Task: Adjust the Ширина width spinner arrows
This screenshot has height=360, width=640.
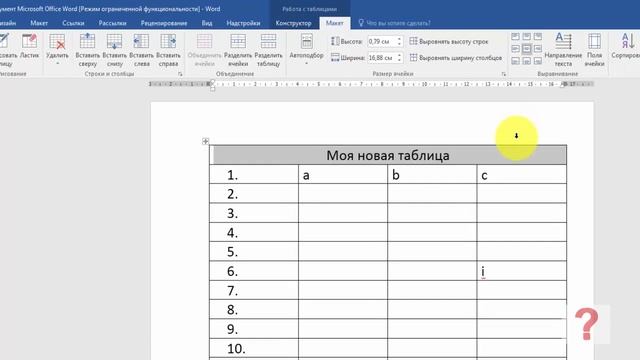Action: [x=400, y=58]
